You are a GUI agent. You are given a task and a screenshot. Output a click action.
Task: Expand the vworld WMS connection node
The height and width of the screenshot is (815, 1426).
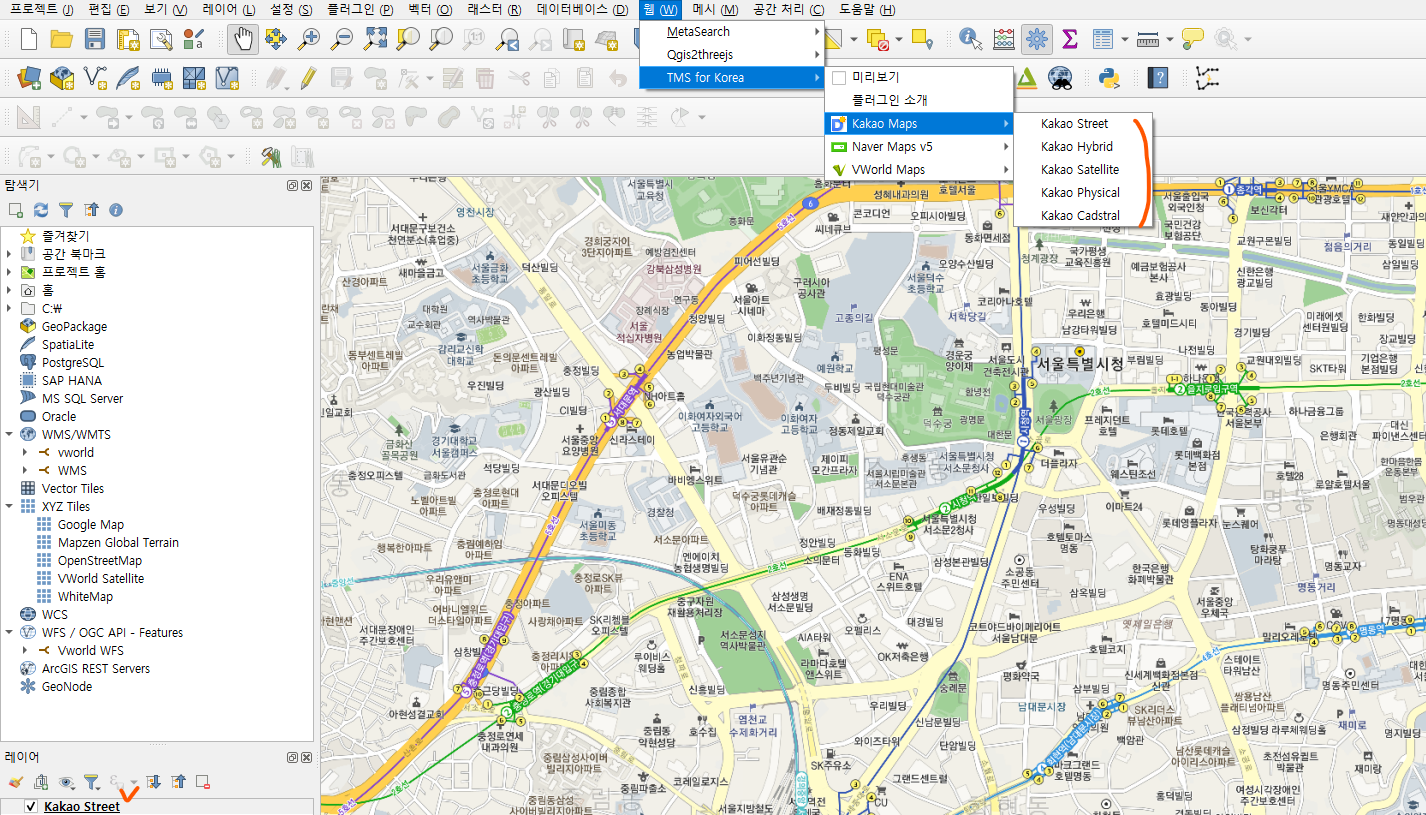click(26, 452)
